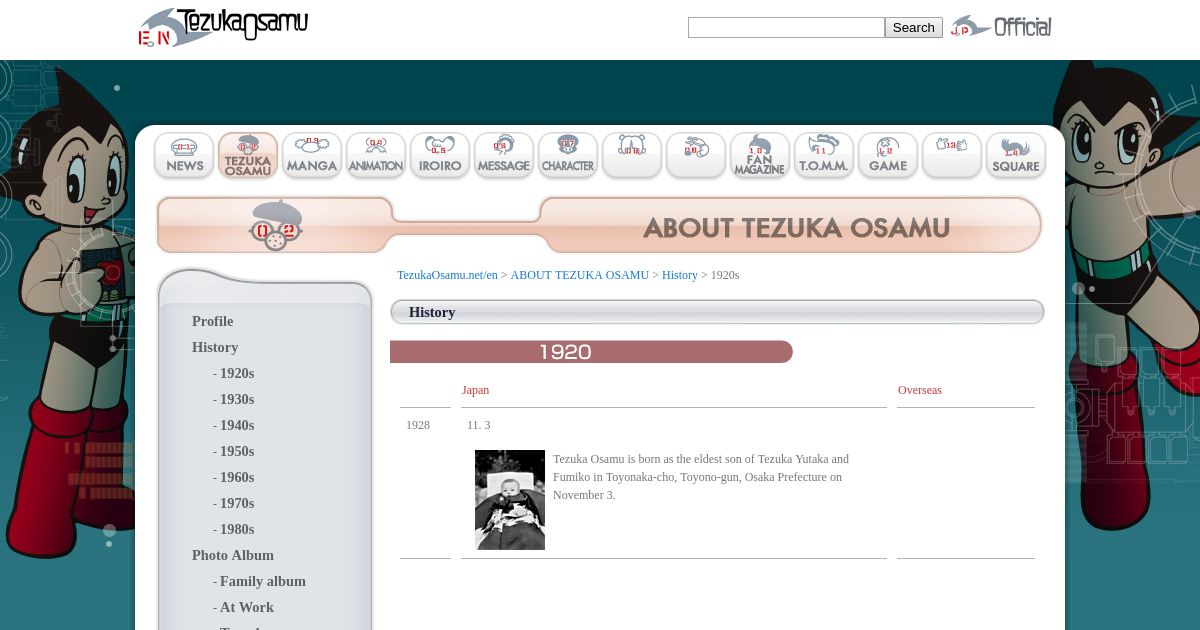Select 1920s in the sidebar
Image resolution: width=1200 pixels, height=630 pixels.
(237, 373)
